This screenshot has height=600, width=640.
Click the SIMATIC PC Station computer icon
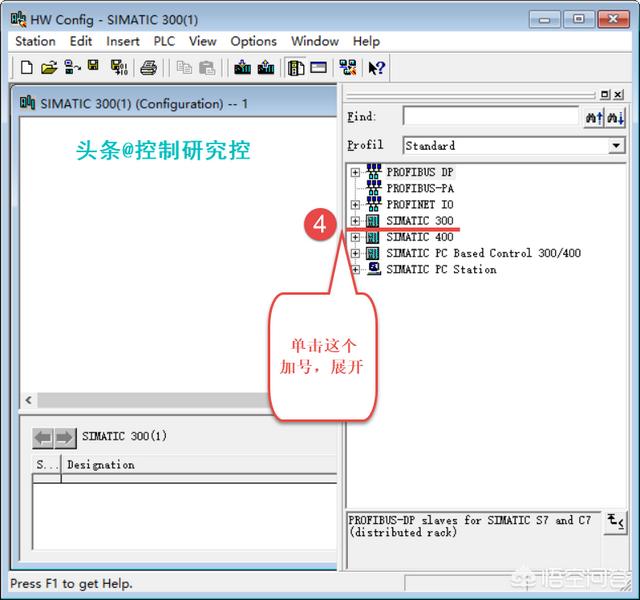pos(373,269)
